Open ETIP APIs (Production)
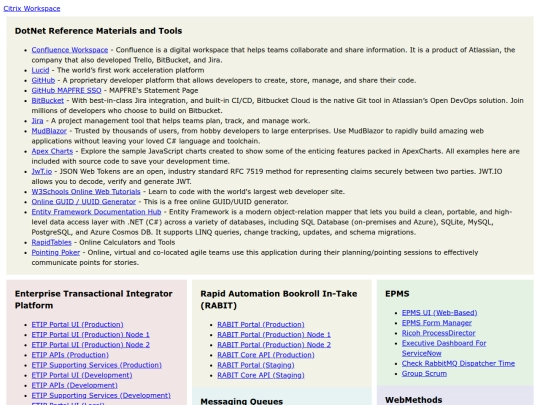The width and height of the screenshot is (540, 405). [x=70, y=355]
